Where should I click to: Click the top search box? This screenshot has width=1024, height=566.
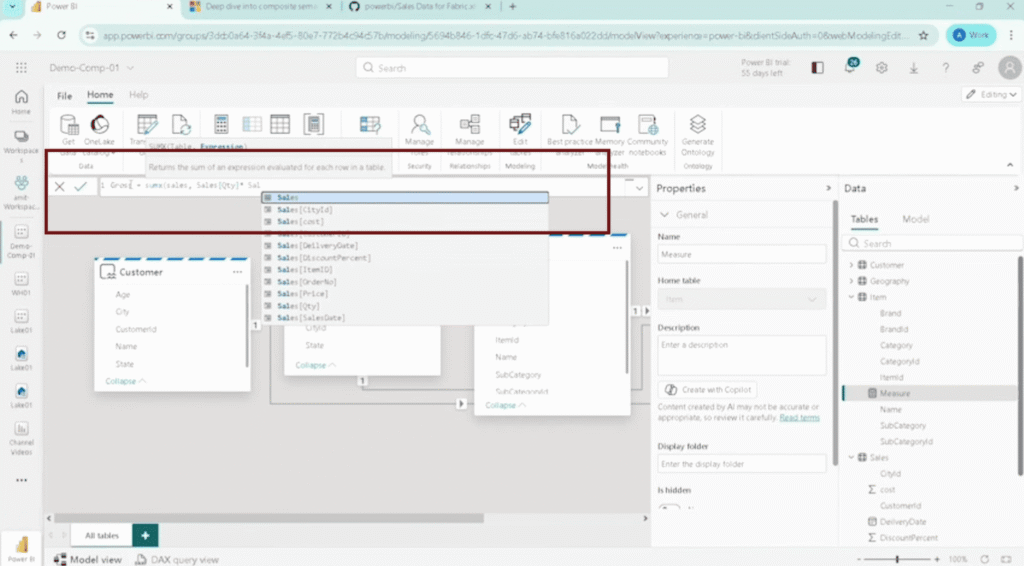click(512, 68)
